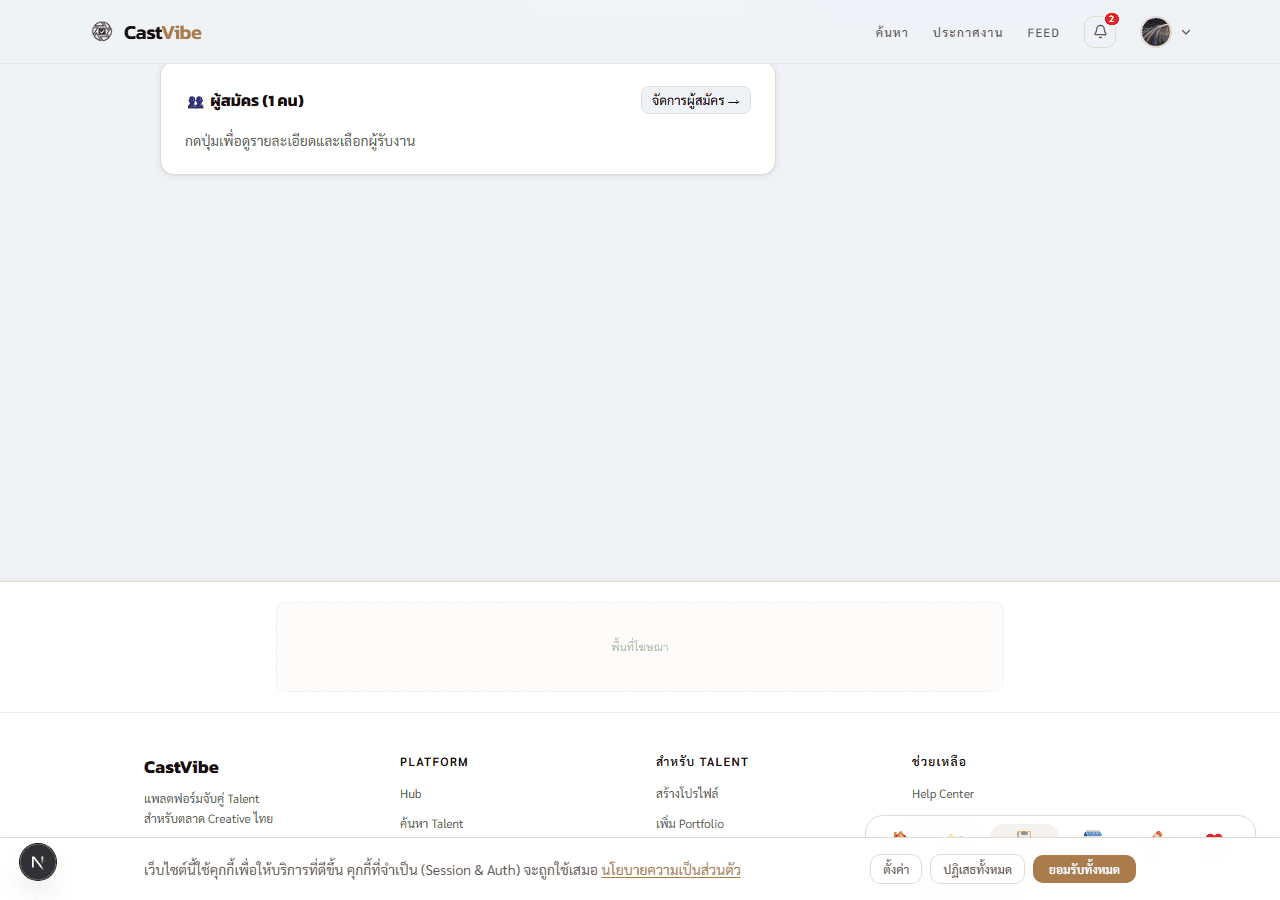1280x900 pixels.
Task: Visit the Help Center link
Action: click(943, 794)
